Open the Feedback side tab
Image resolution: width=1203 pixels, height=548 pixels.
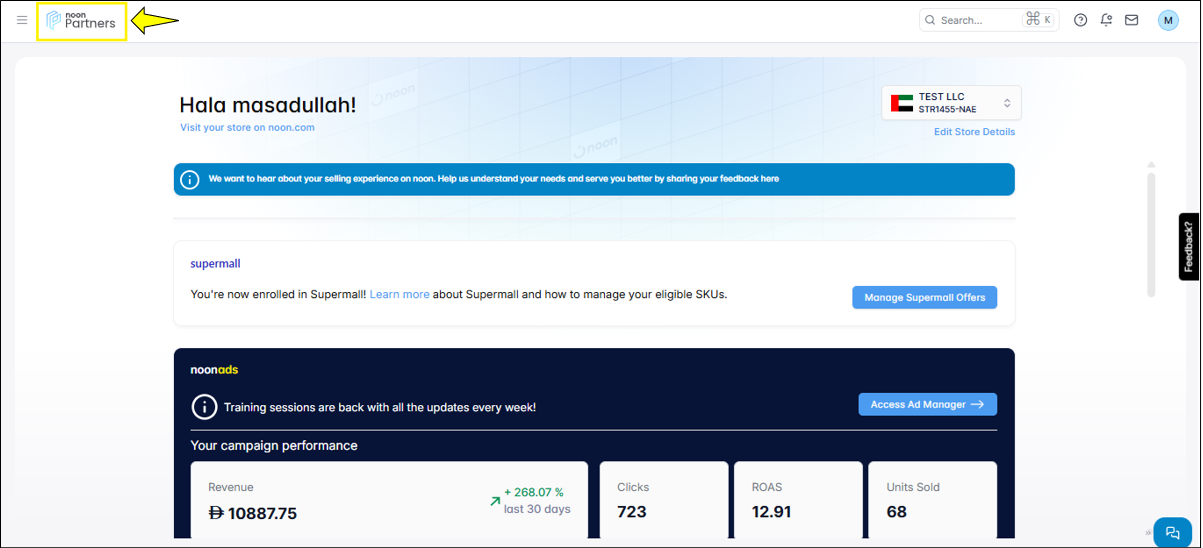coord(1189,246)
